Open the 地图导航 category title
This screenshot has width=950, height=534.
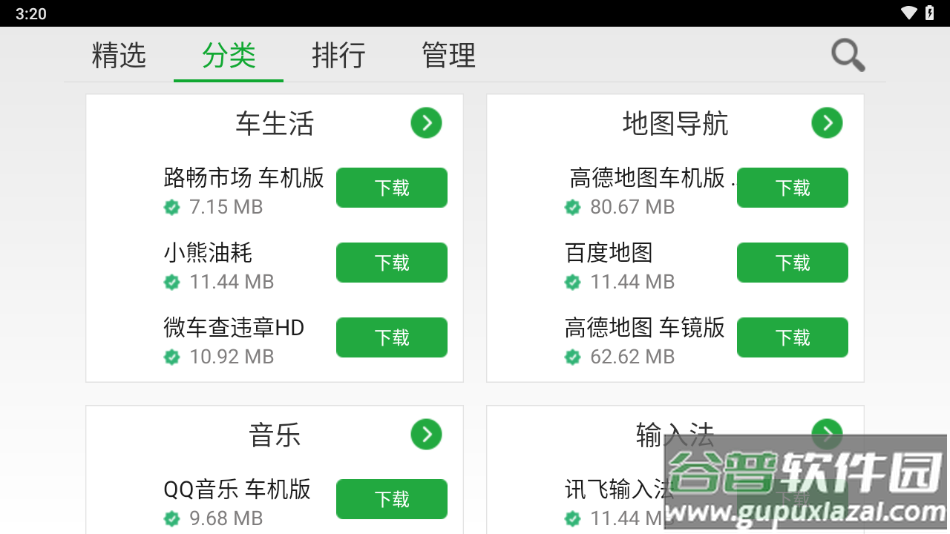[675, 124]
